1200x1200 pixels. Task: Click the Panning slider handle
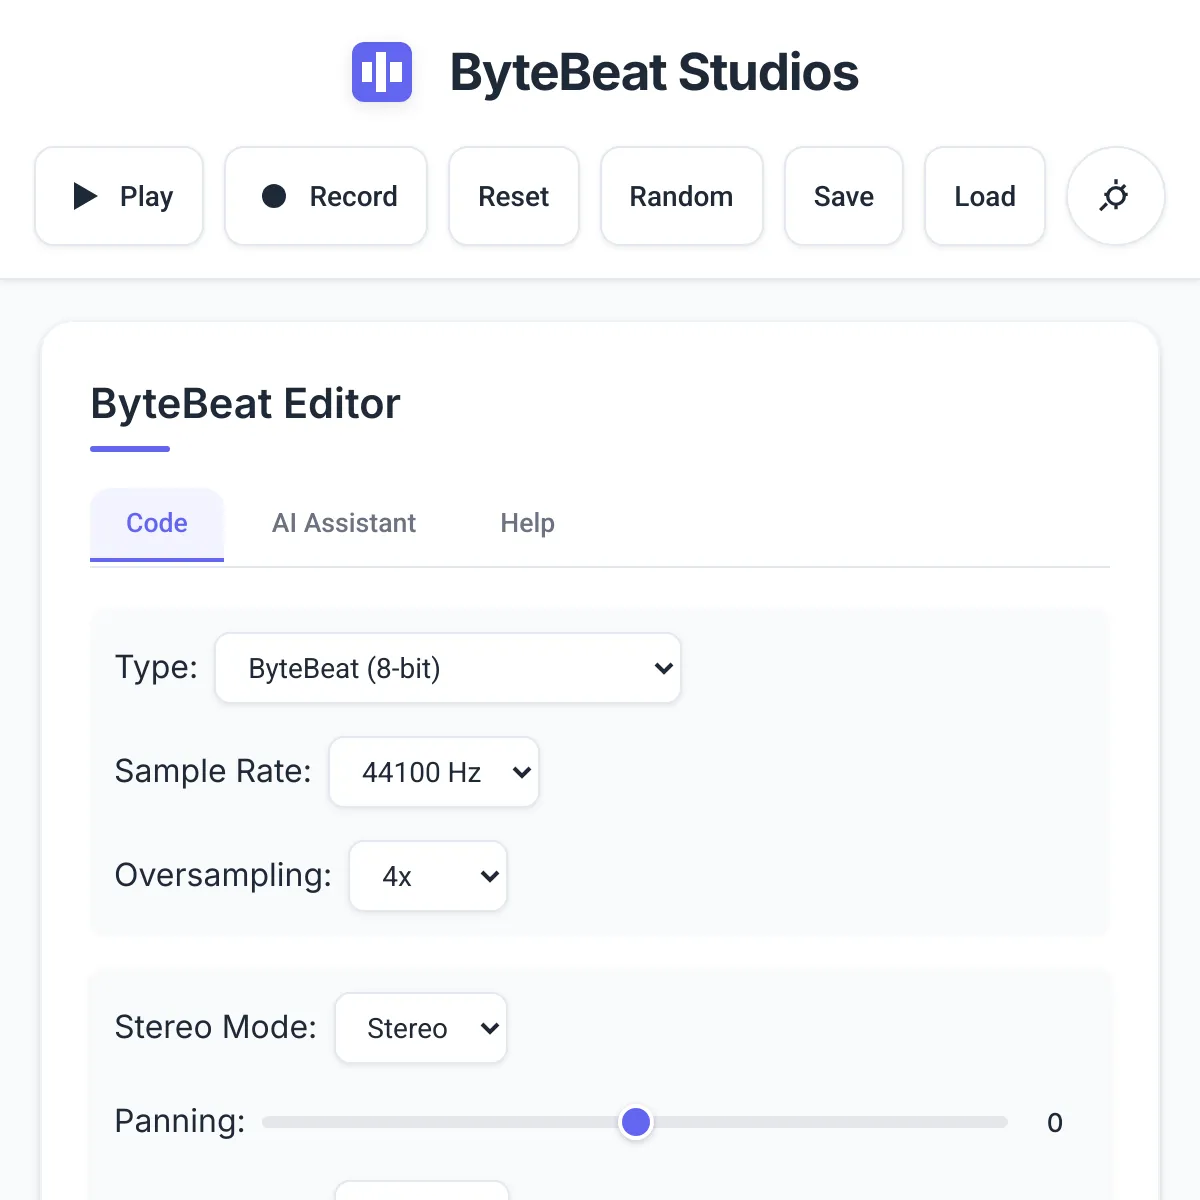point(636,1122)
